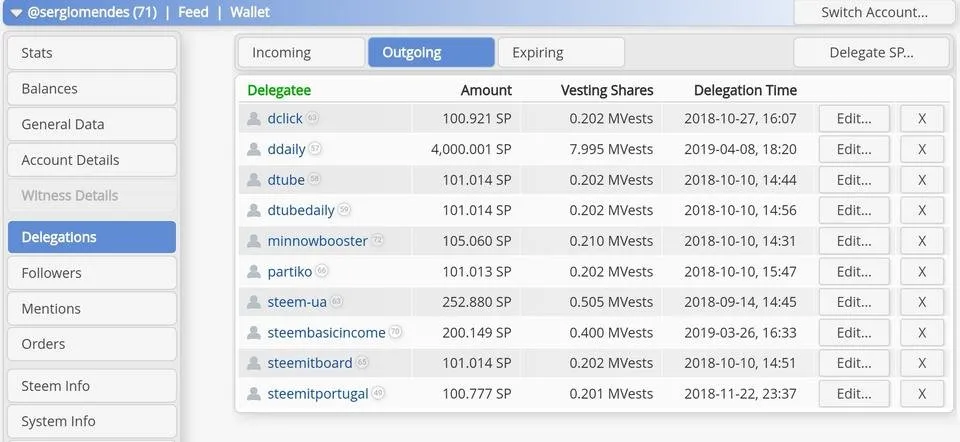960x442 pixels.
Task: Open Steem Info in the sidebar
Action: [92, 386]
